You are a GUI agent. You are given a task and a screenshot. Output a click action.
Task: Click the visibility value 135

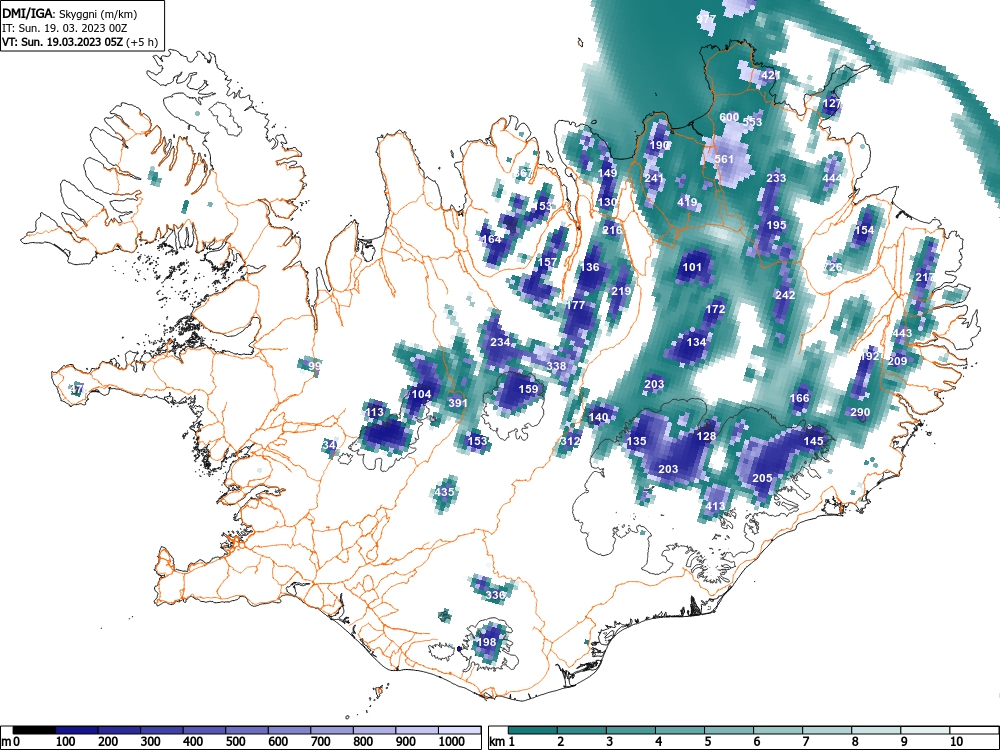coord(636,441)
